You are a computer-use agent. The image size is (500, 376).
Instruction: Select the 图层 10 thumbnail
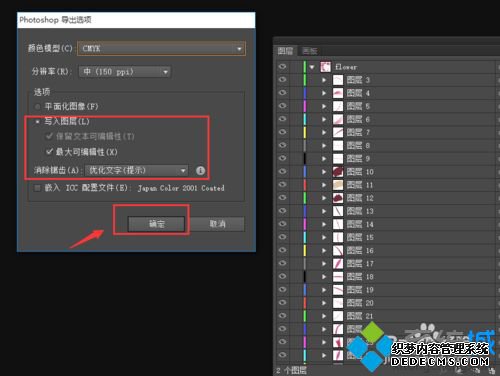pos(338,172)
